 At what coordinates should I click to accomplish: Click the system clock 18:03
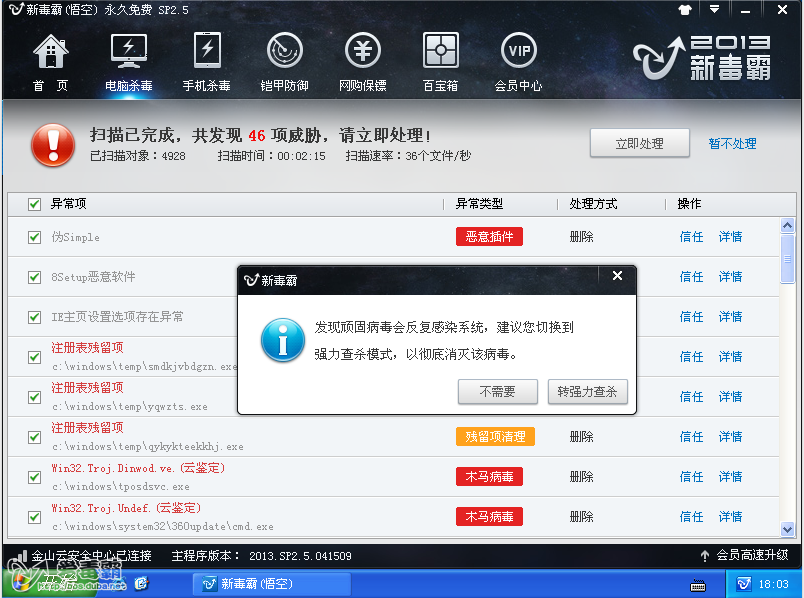(x=773, y=584)
